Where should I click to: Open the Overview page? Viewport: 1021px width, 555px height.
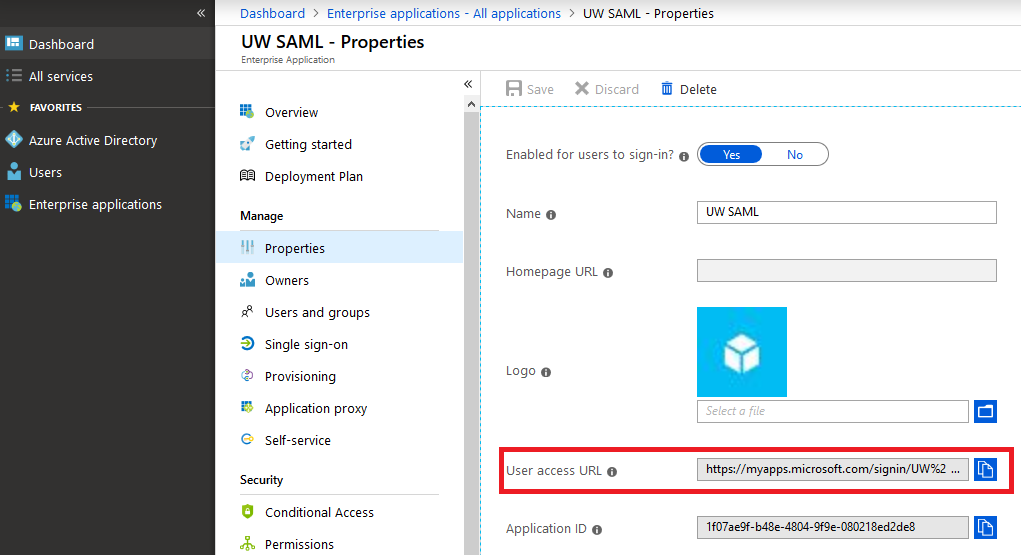click(x=339, y=111)
